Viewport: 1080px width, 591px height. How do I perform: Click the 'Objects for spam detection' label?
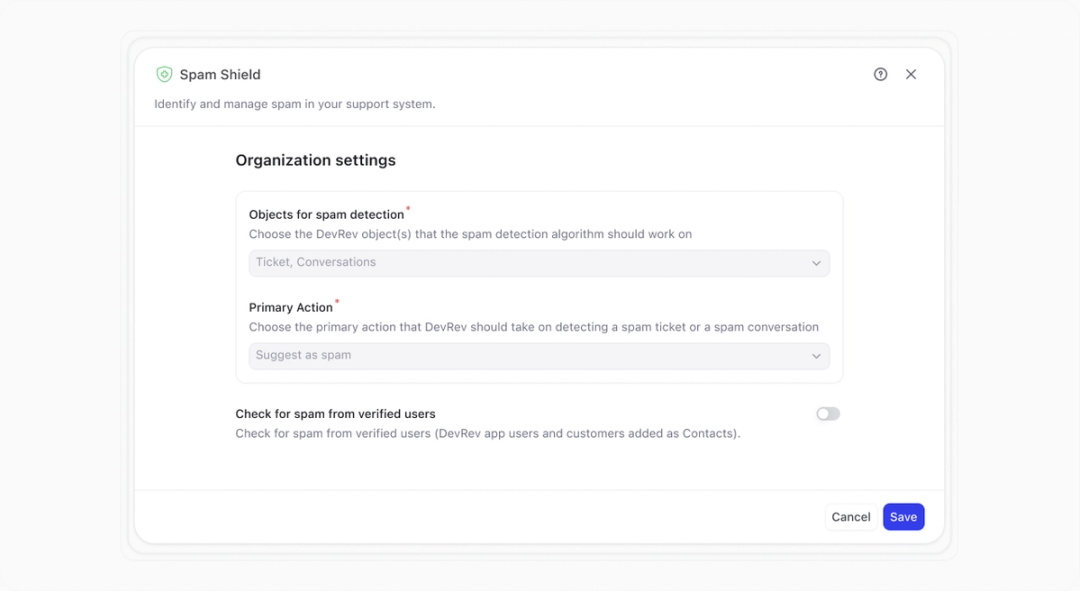[x=326, y=215]
